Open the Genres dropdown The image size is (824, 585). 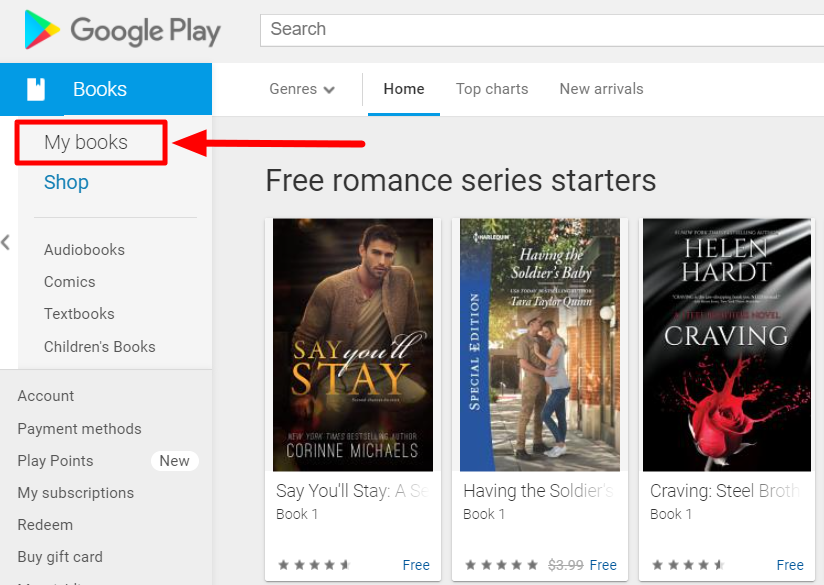tap(302, 89)
